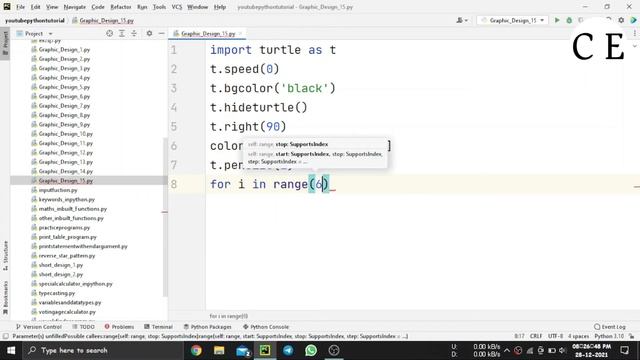
Task: Open the user account icon menu
Action: pyautogui.click(x=462, y=20)
